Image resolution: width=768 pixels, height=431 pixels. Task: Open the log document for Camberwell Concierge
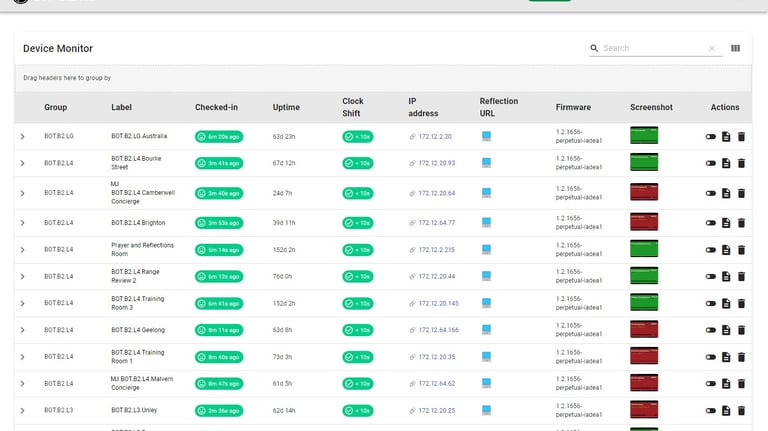pos(726,193)
